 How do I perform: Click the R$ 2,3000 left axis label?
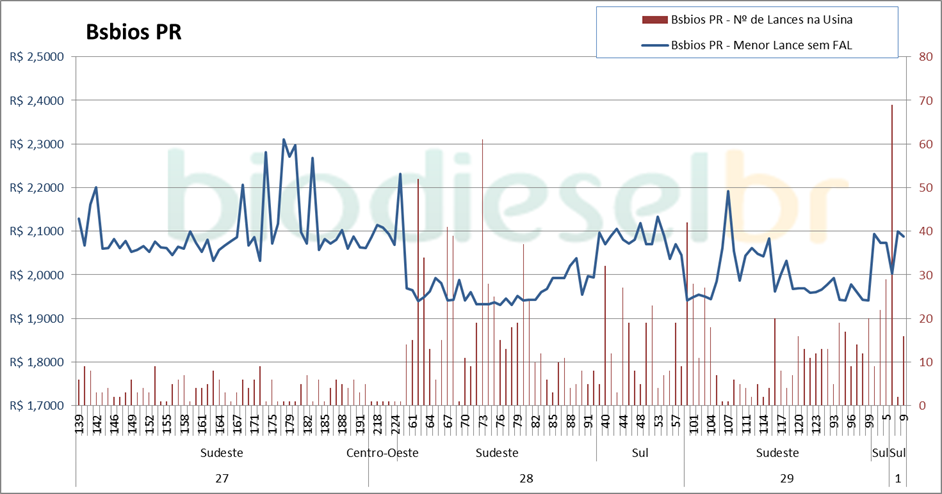pyautogui.click(x=36, y=144)
